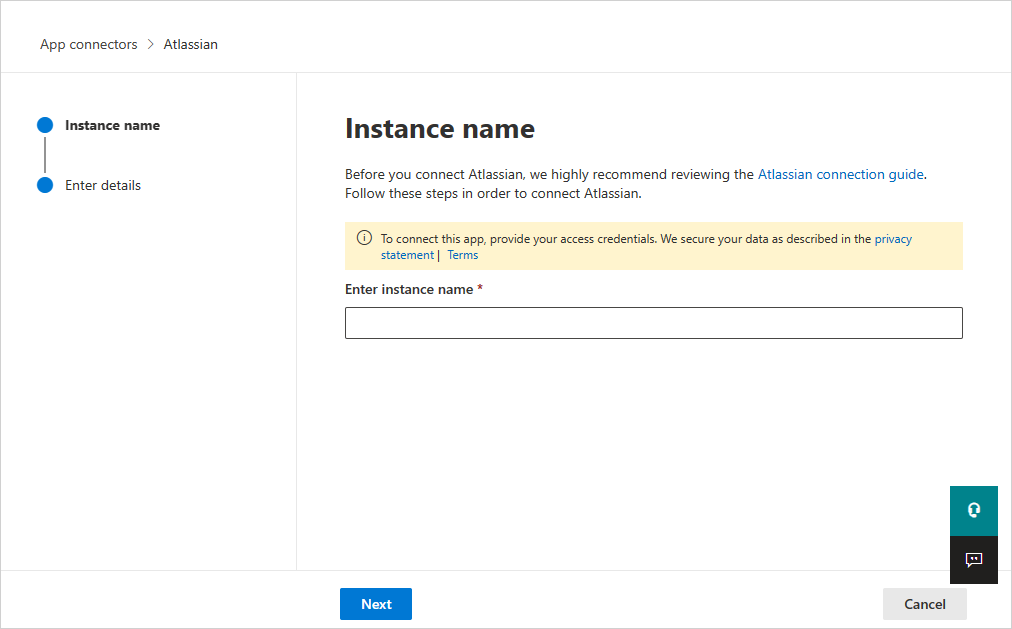
Task: Open the teal support headset icon
Action: pyautogui.click(x=973, y=510)
